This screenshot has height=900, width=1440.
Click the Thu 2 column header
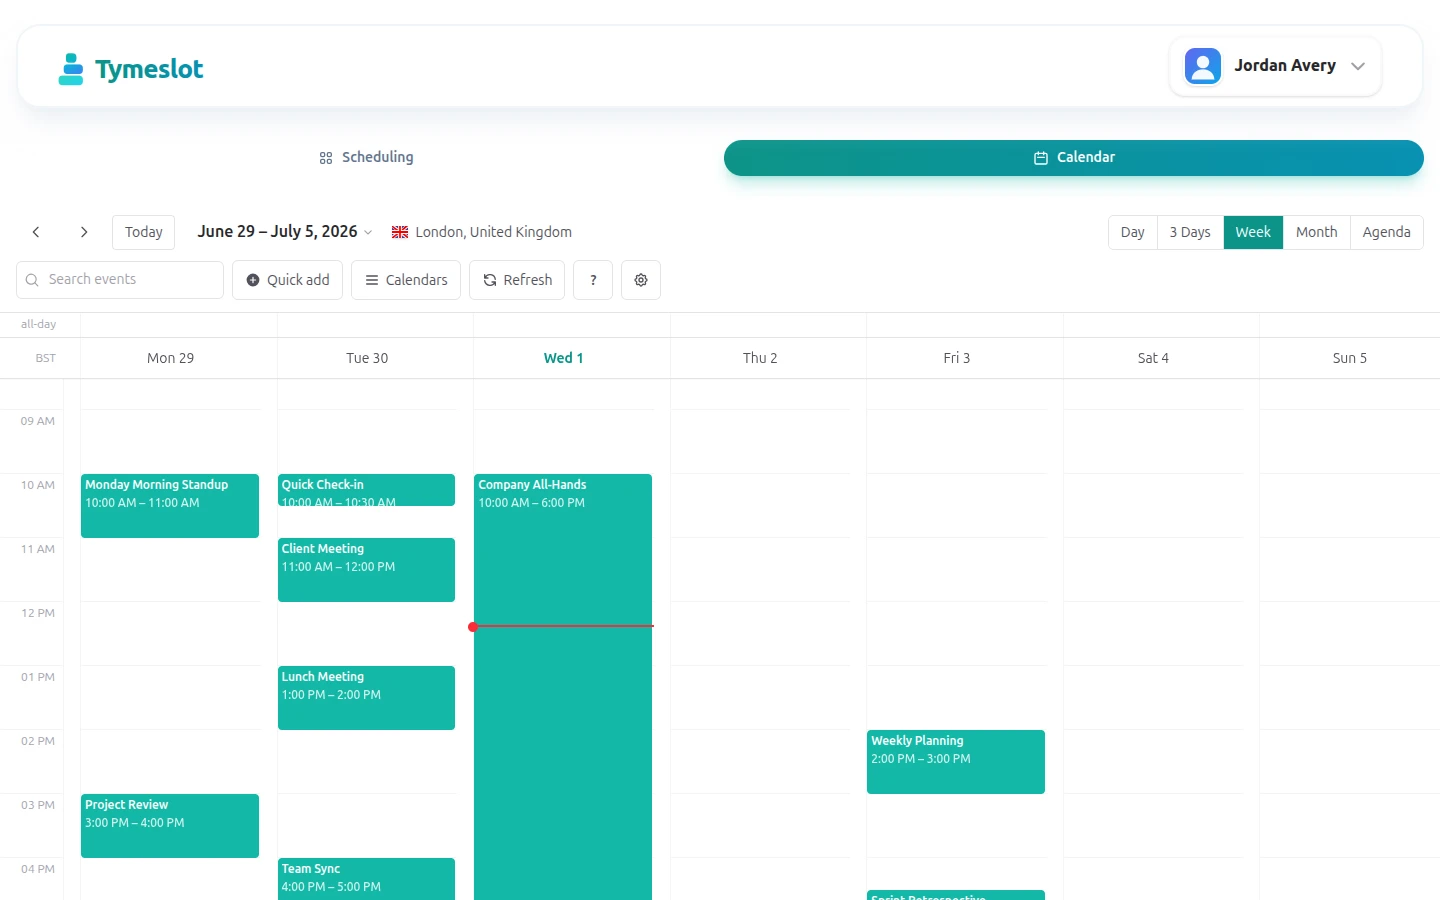tap(760, 358)
